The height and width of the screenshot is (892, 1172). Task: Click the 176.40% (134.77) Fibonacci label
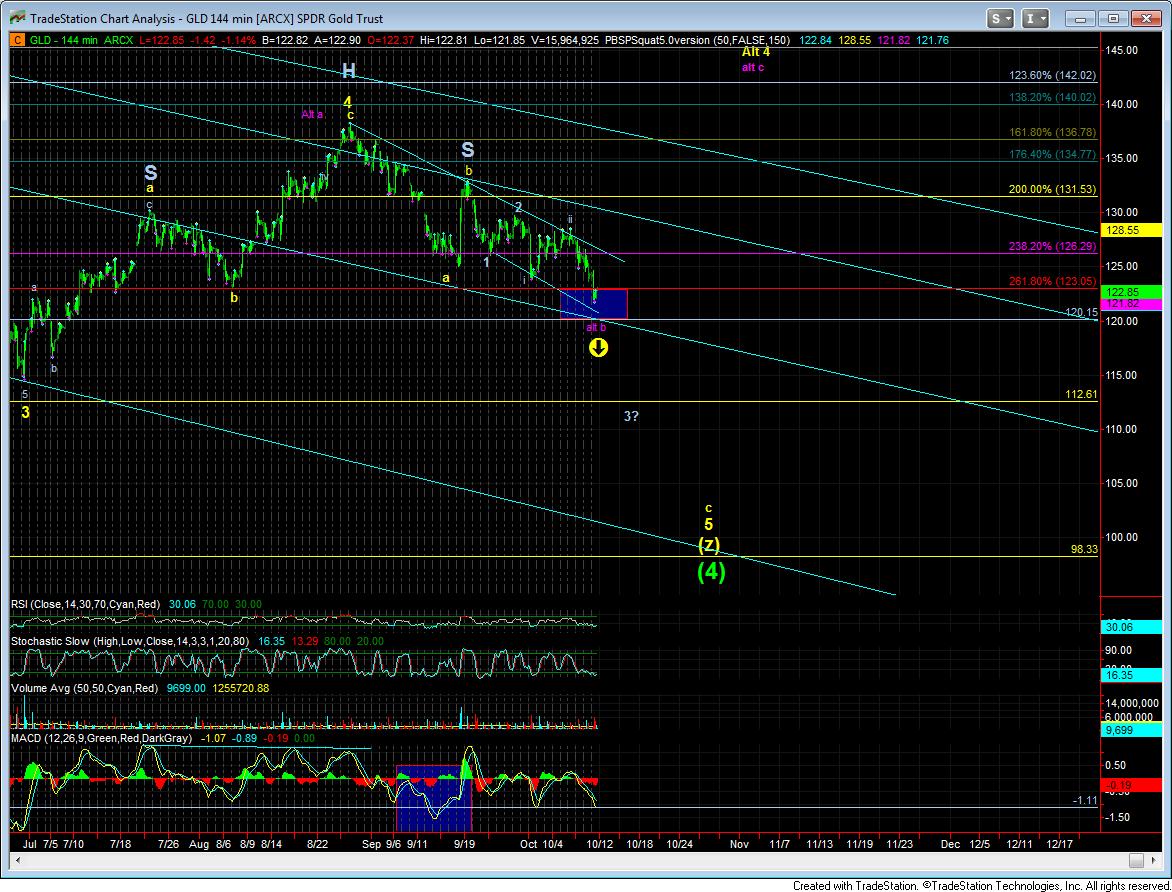(1052, 154)
